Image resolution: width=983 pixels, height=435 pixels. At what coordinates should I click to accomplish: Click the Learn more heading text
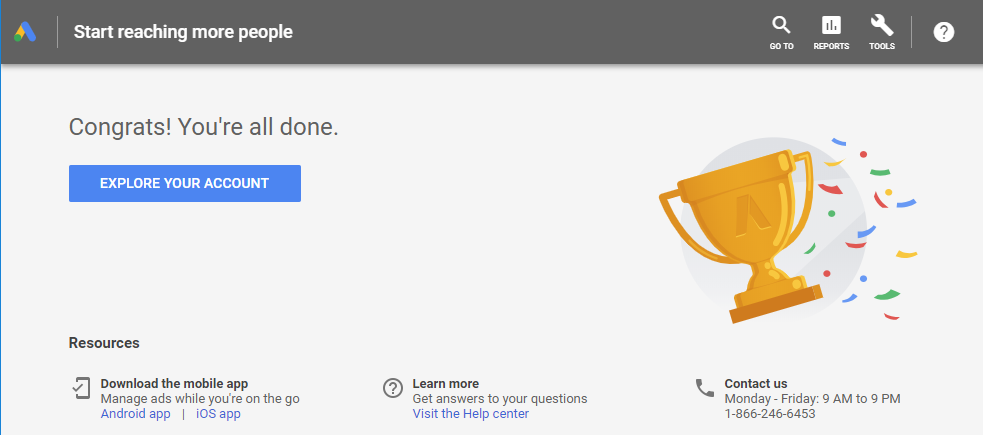coord(445,383)
